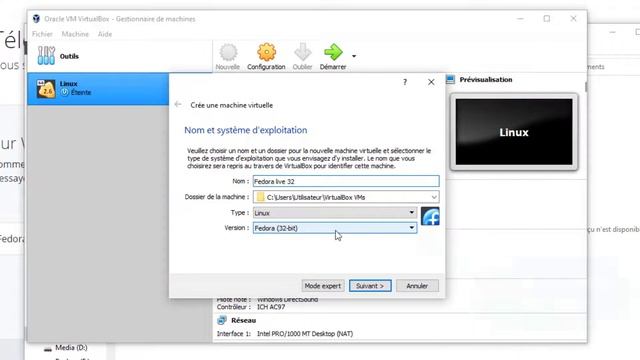Click the Réseau section icon

pos(222,320)
